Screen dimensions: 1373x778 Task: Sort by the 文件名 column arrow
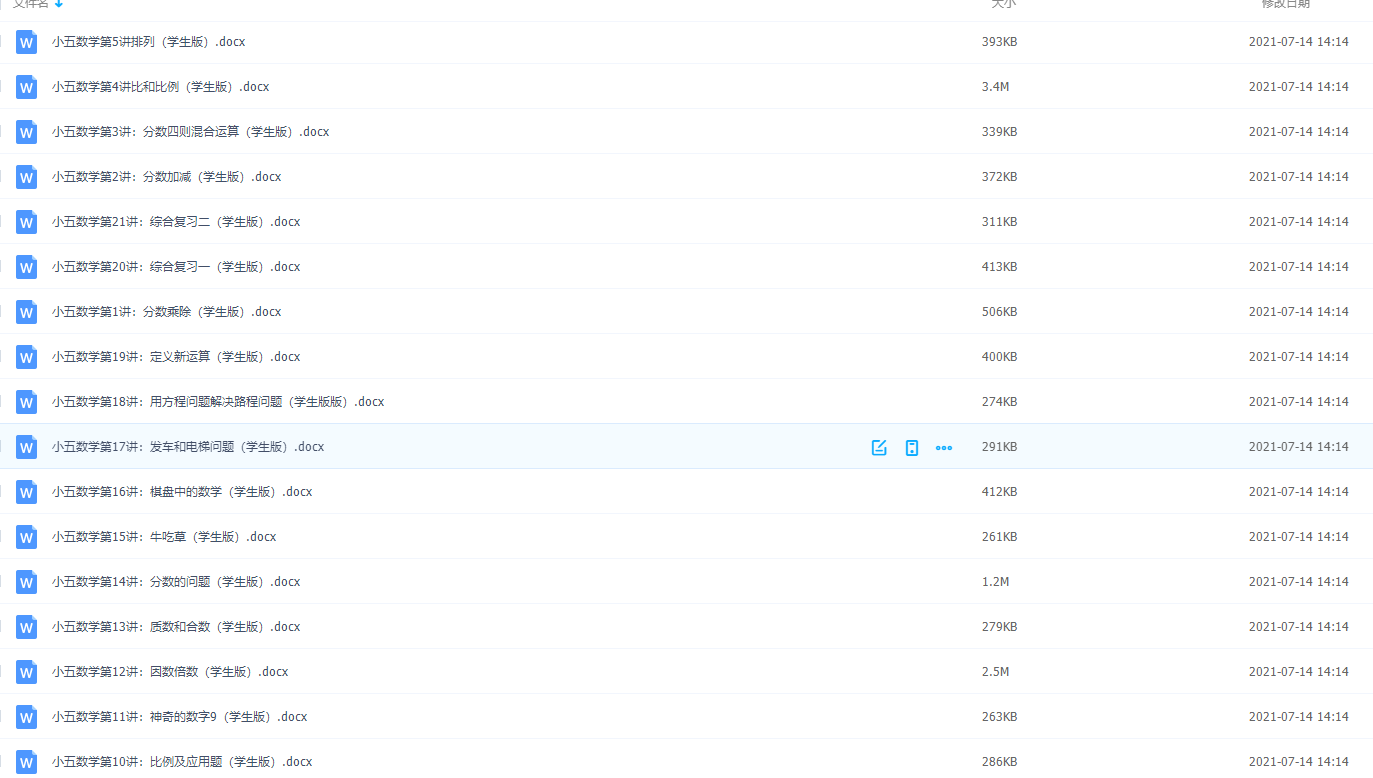[59, 4]
